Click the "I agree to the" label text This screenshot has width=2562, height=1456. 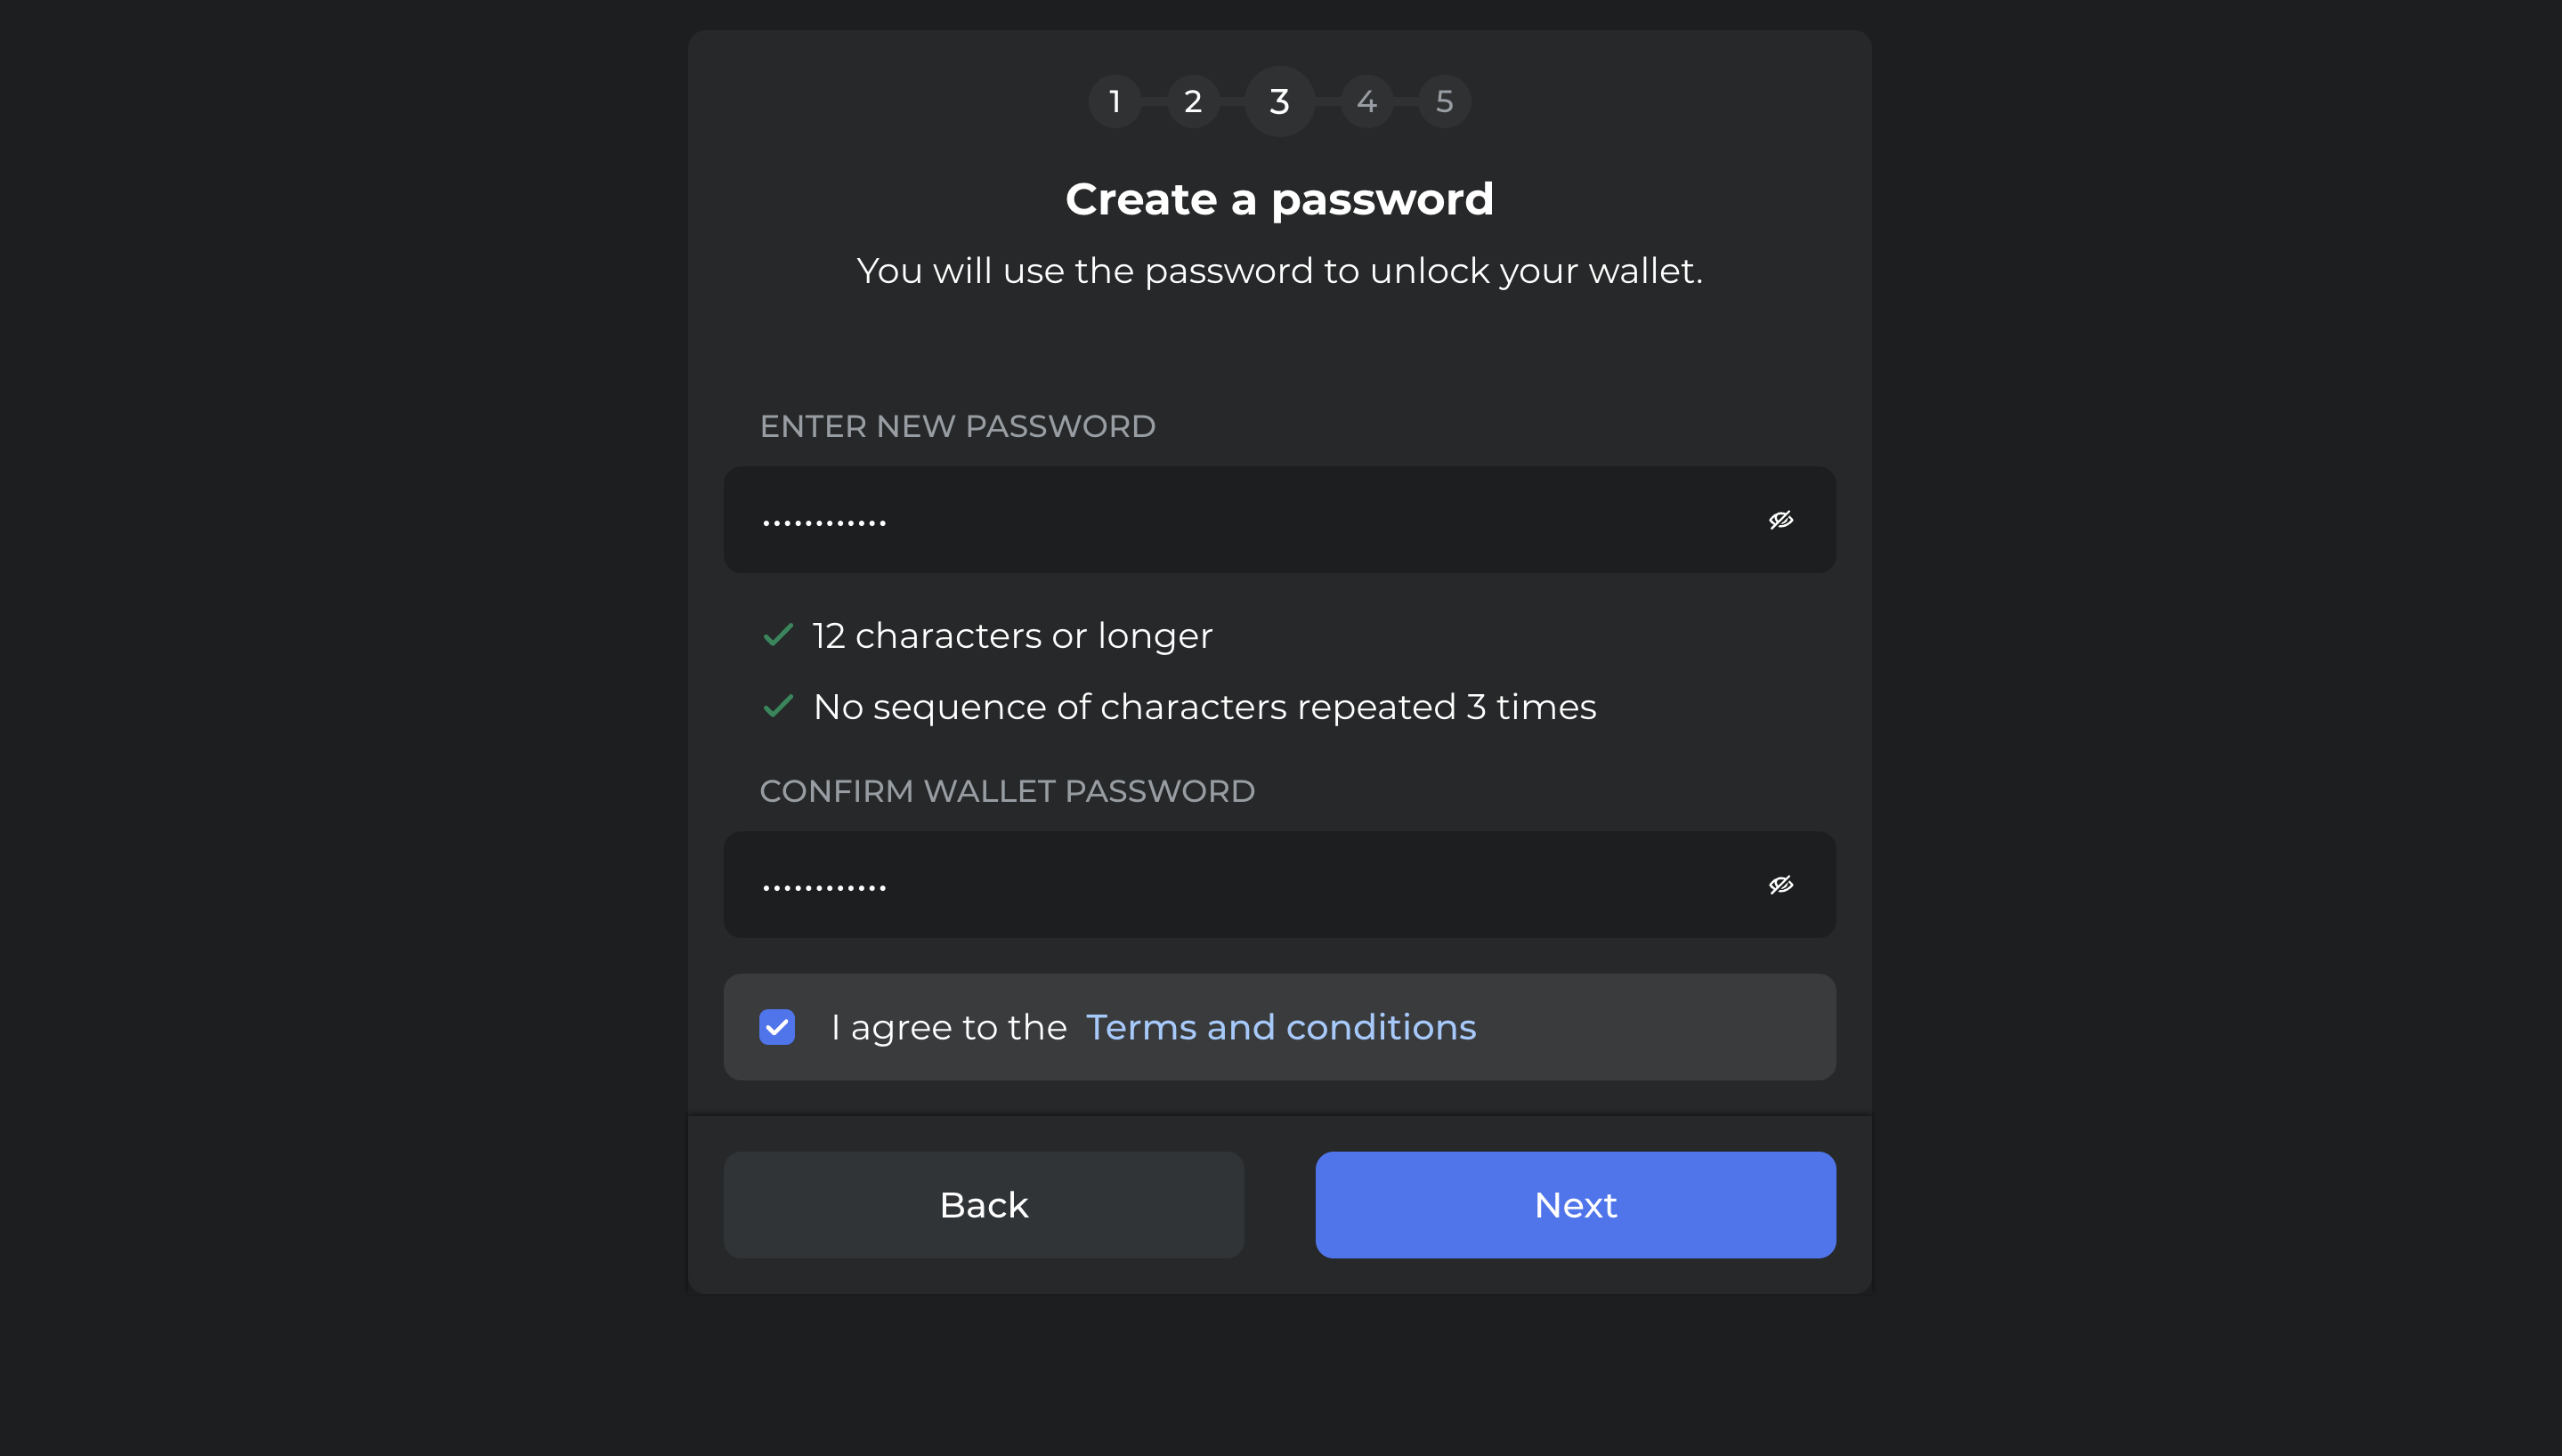[948, 1027]
